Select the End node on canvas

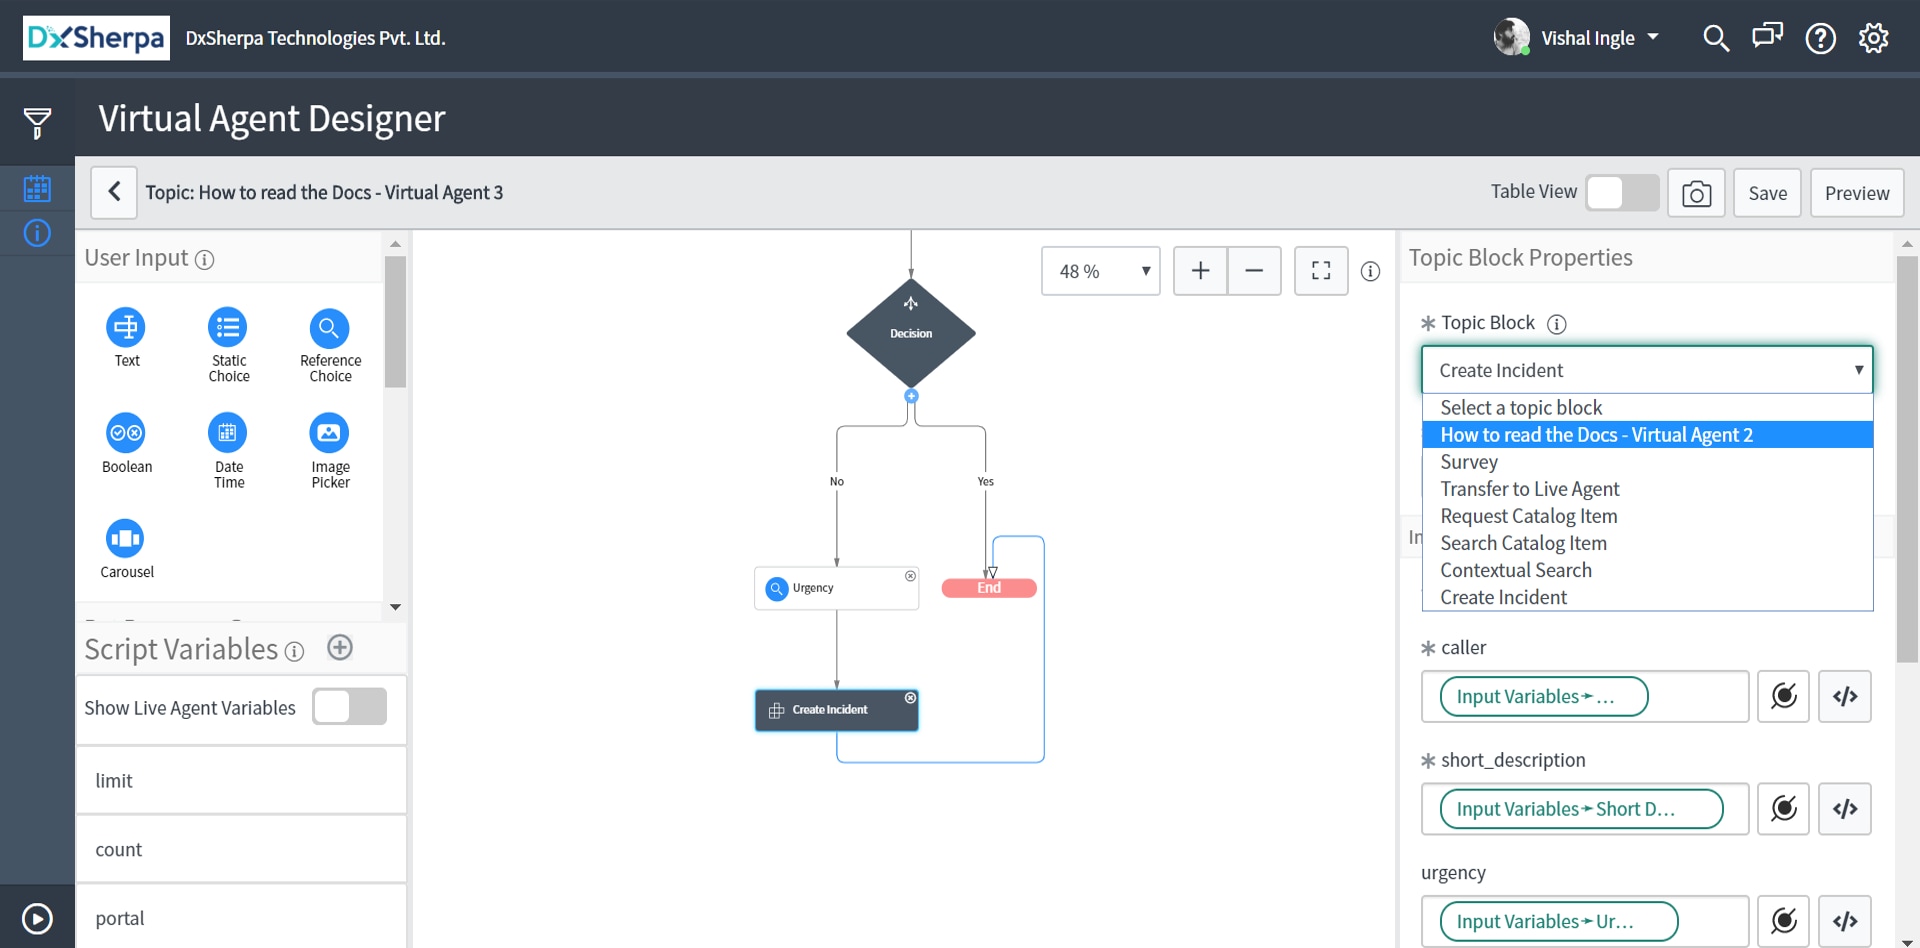tap(989, 588)
